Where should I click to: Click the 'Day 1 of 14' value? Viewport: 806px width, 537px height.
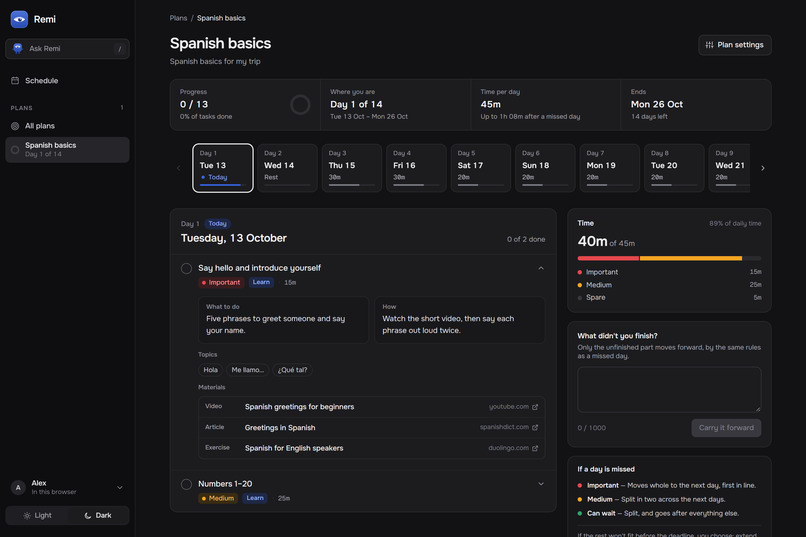tap(356, 104)
